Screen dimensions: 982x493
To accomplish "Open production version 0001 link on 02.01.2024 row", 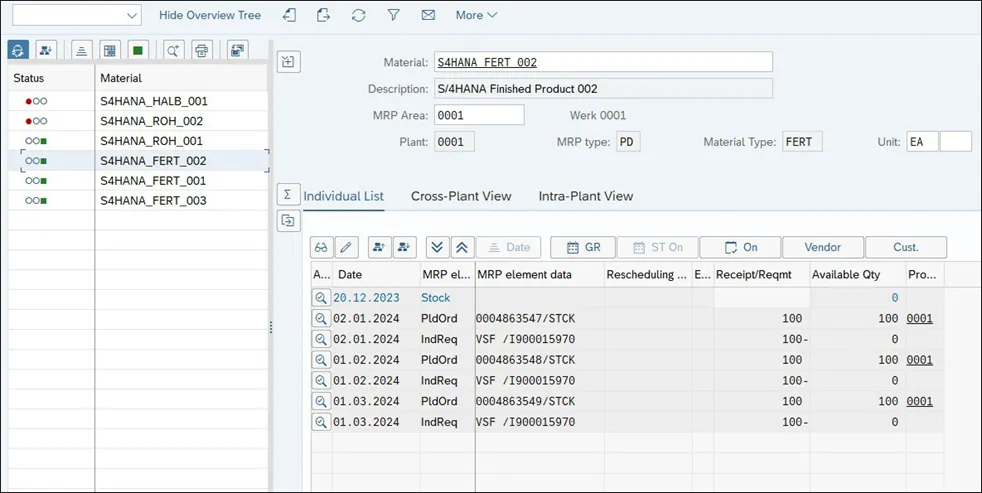I will (x=919, y=318).
